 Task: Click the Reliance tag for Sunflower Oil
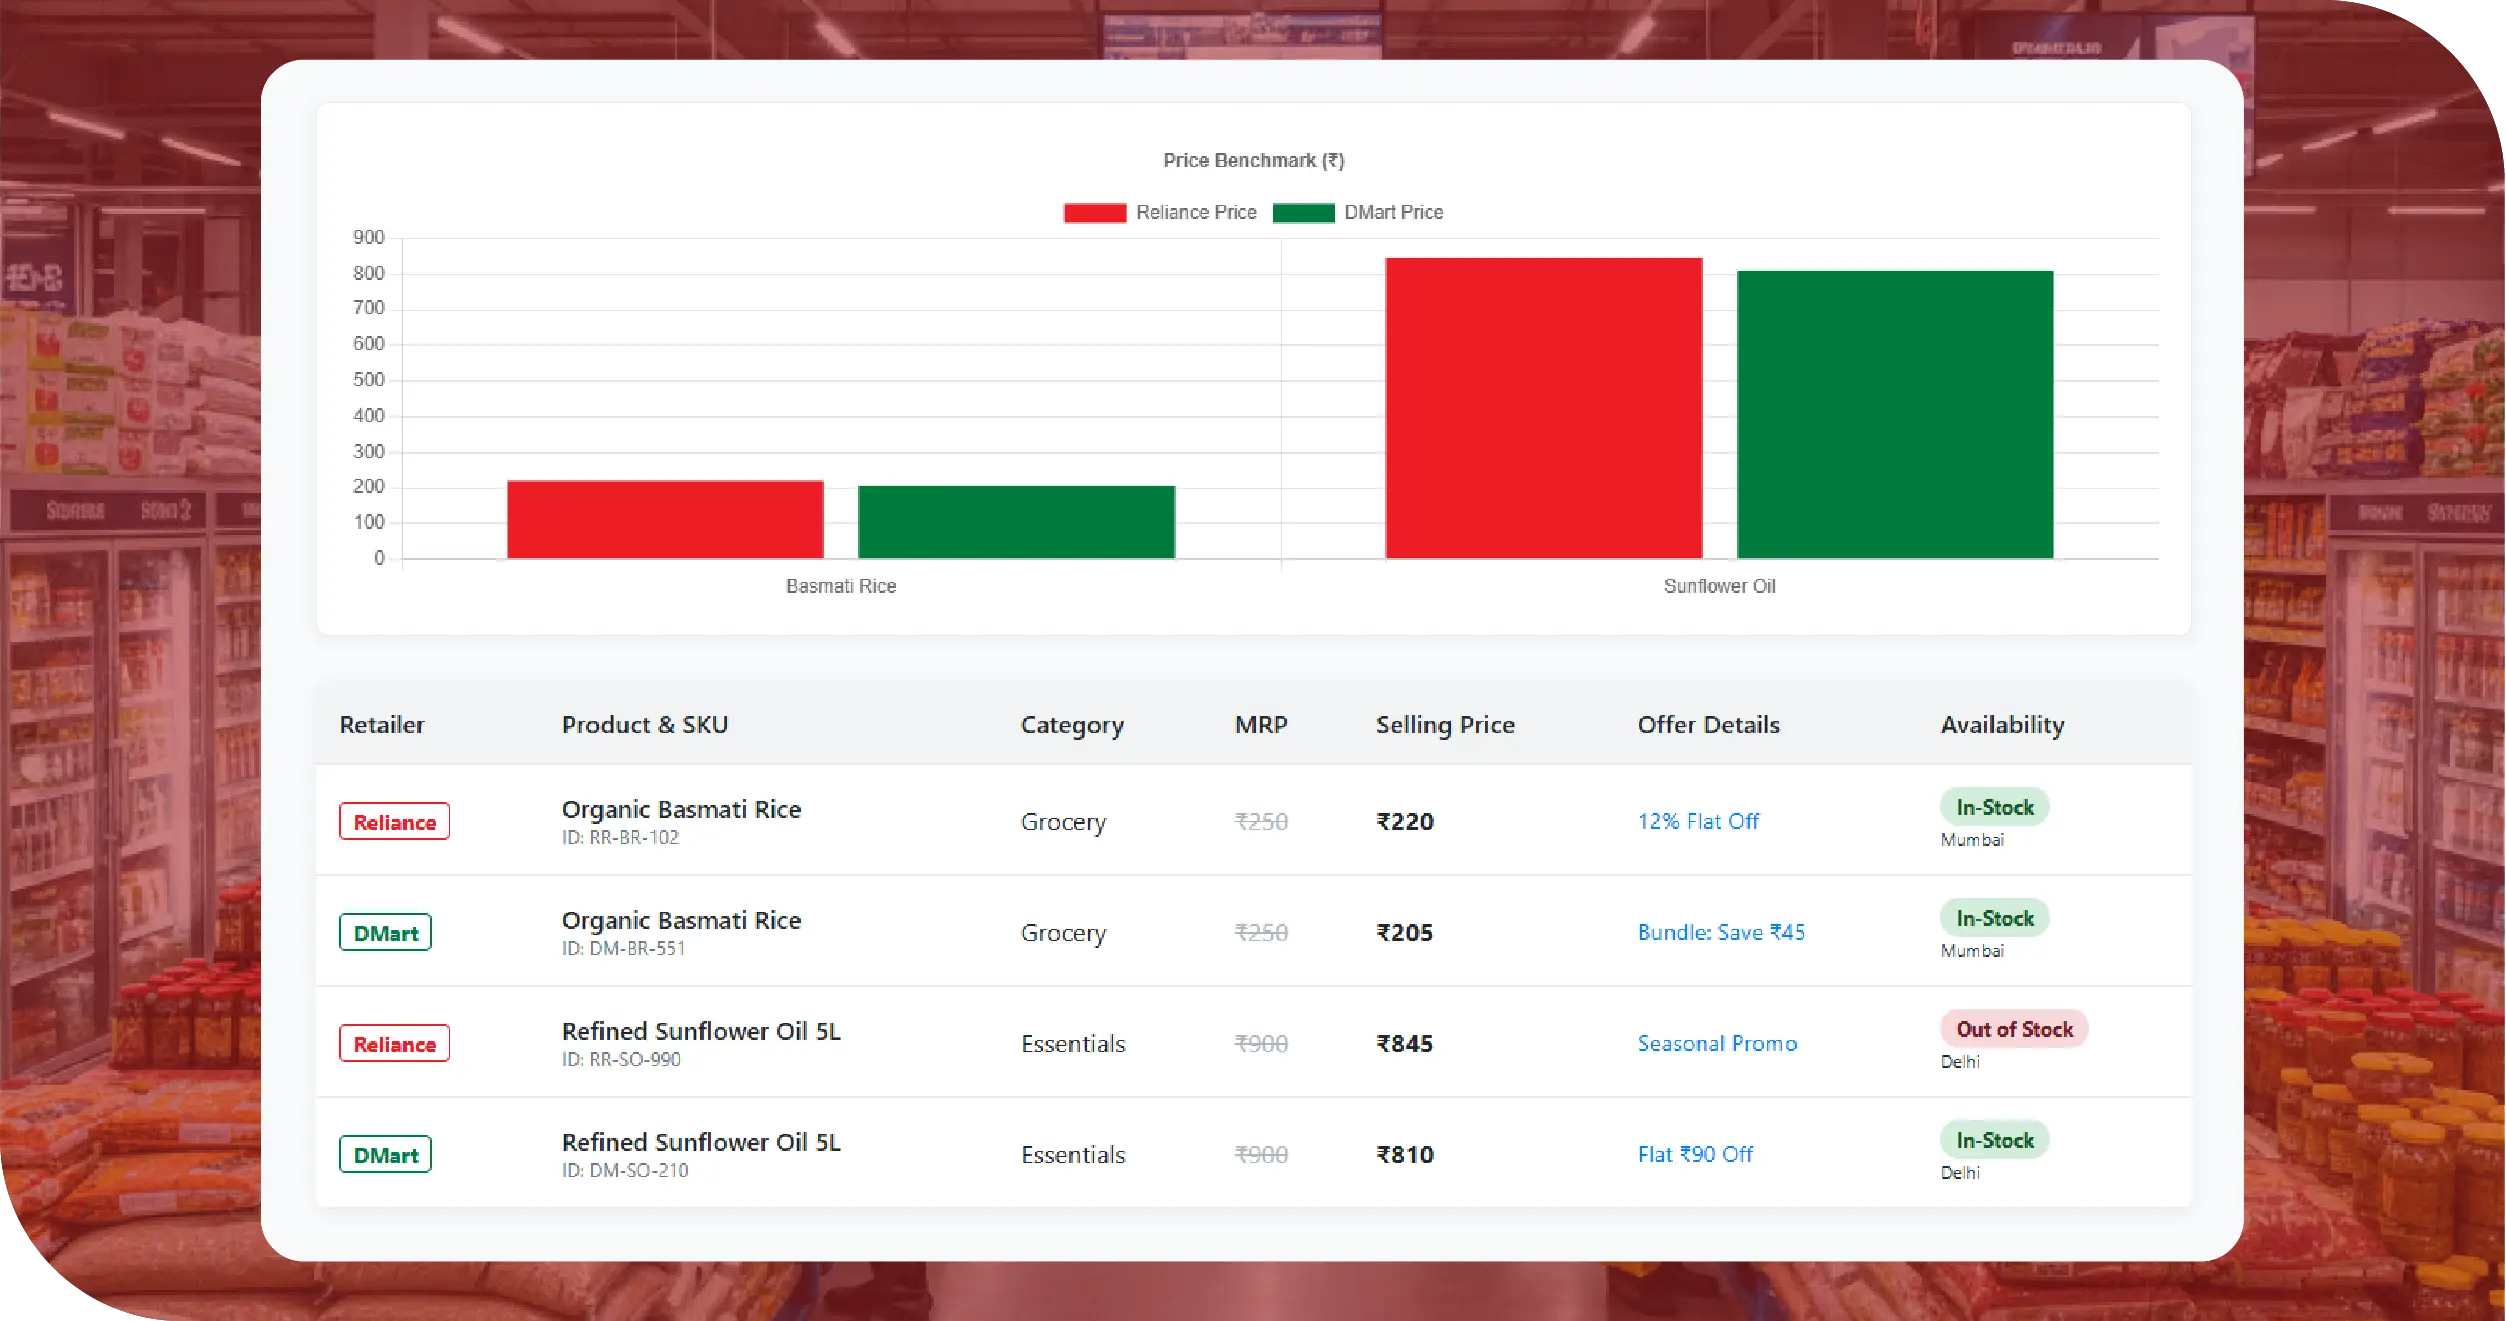394,1044
